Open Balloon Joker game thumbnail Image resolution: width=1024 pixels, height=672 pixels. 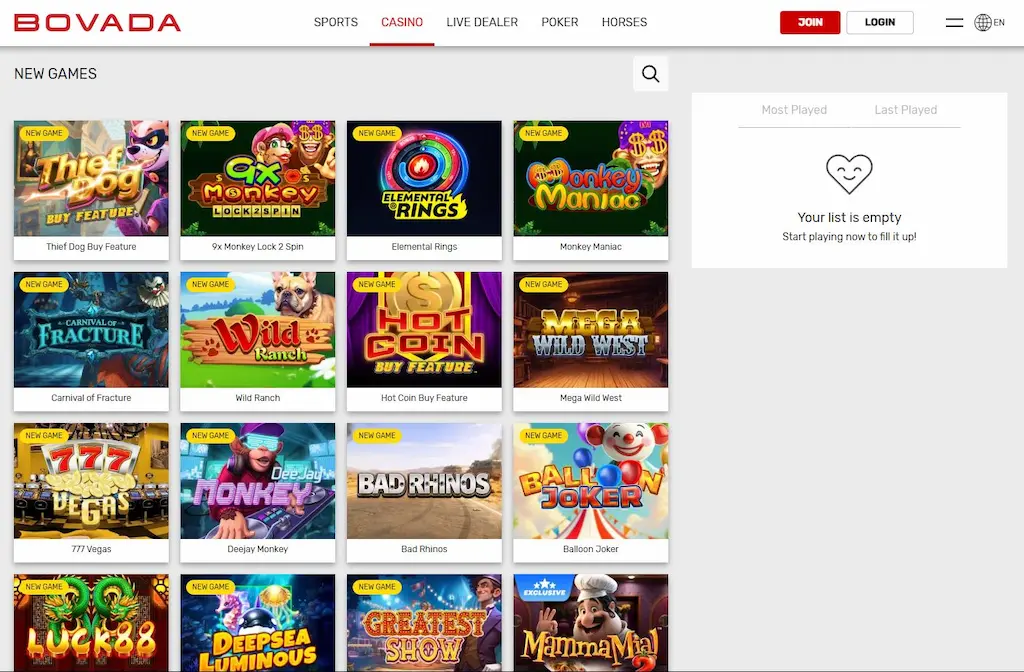590,481
